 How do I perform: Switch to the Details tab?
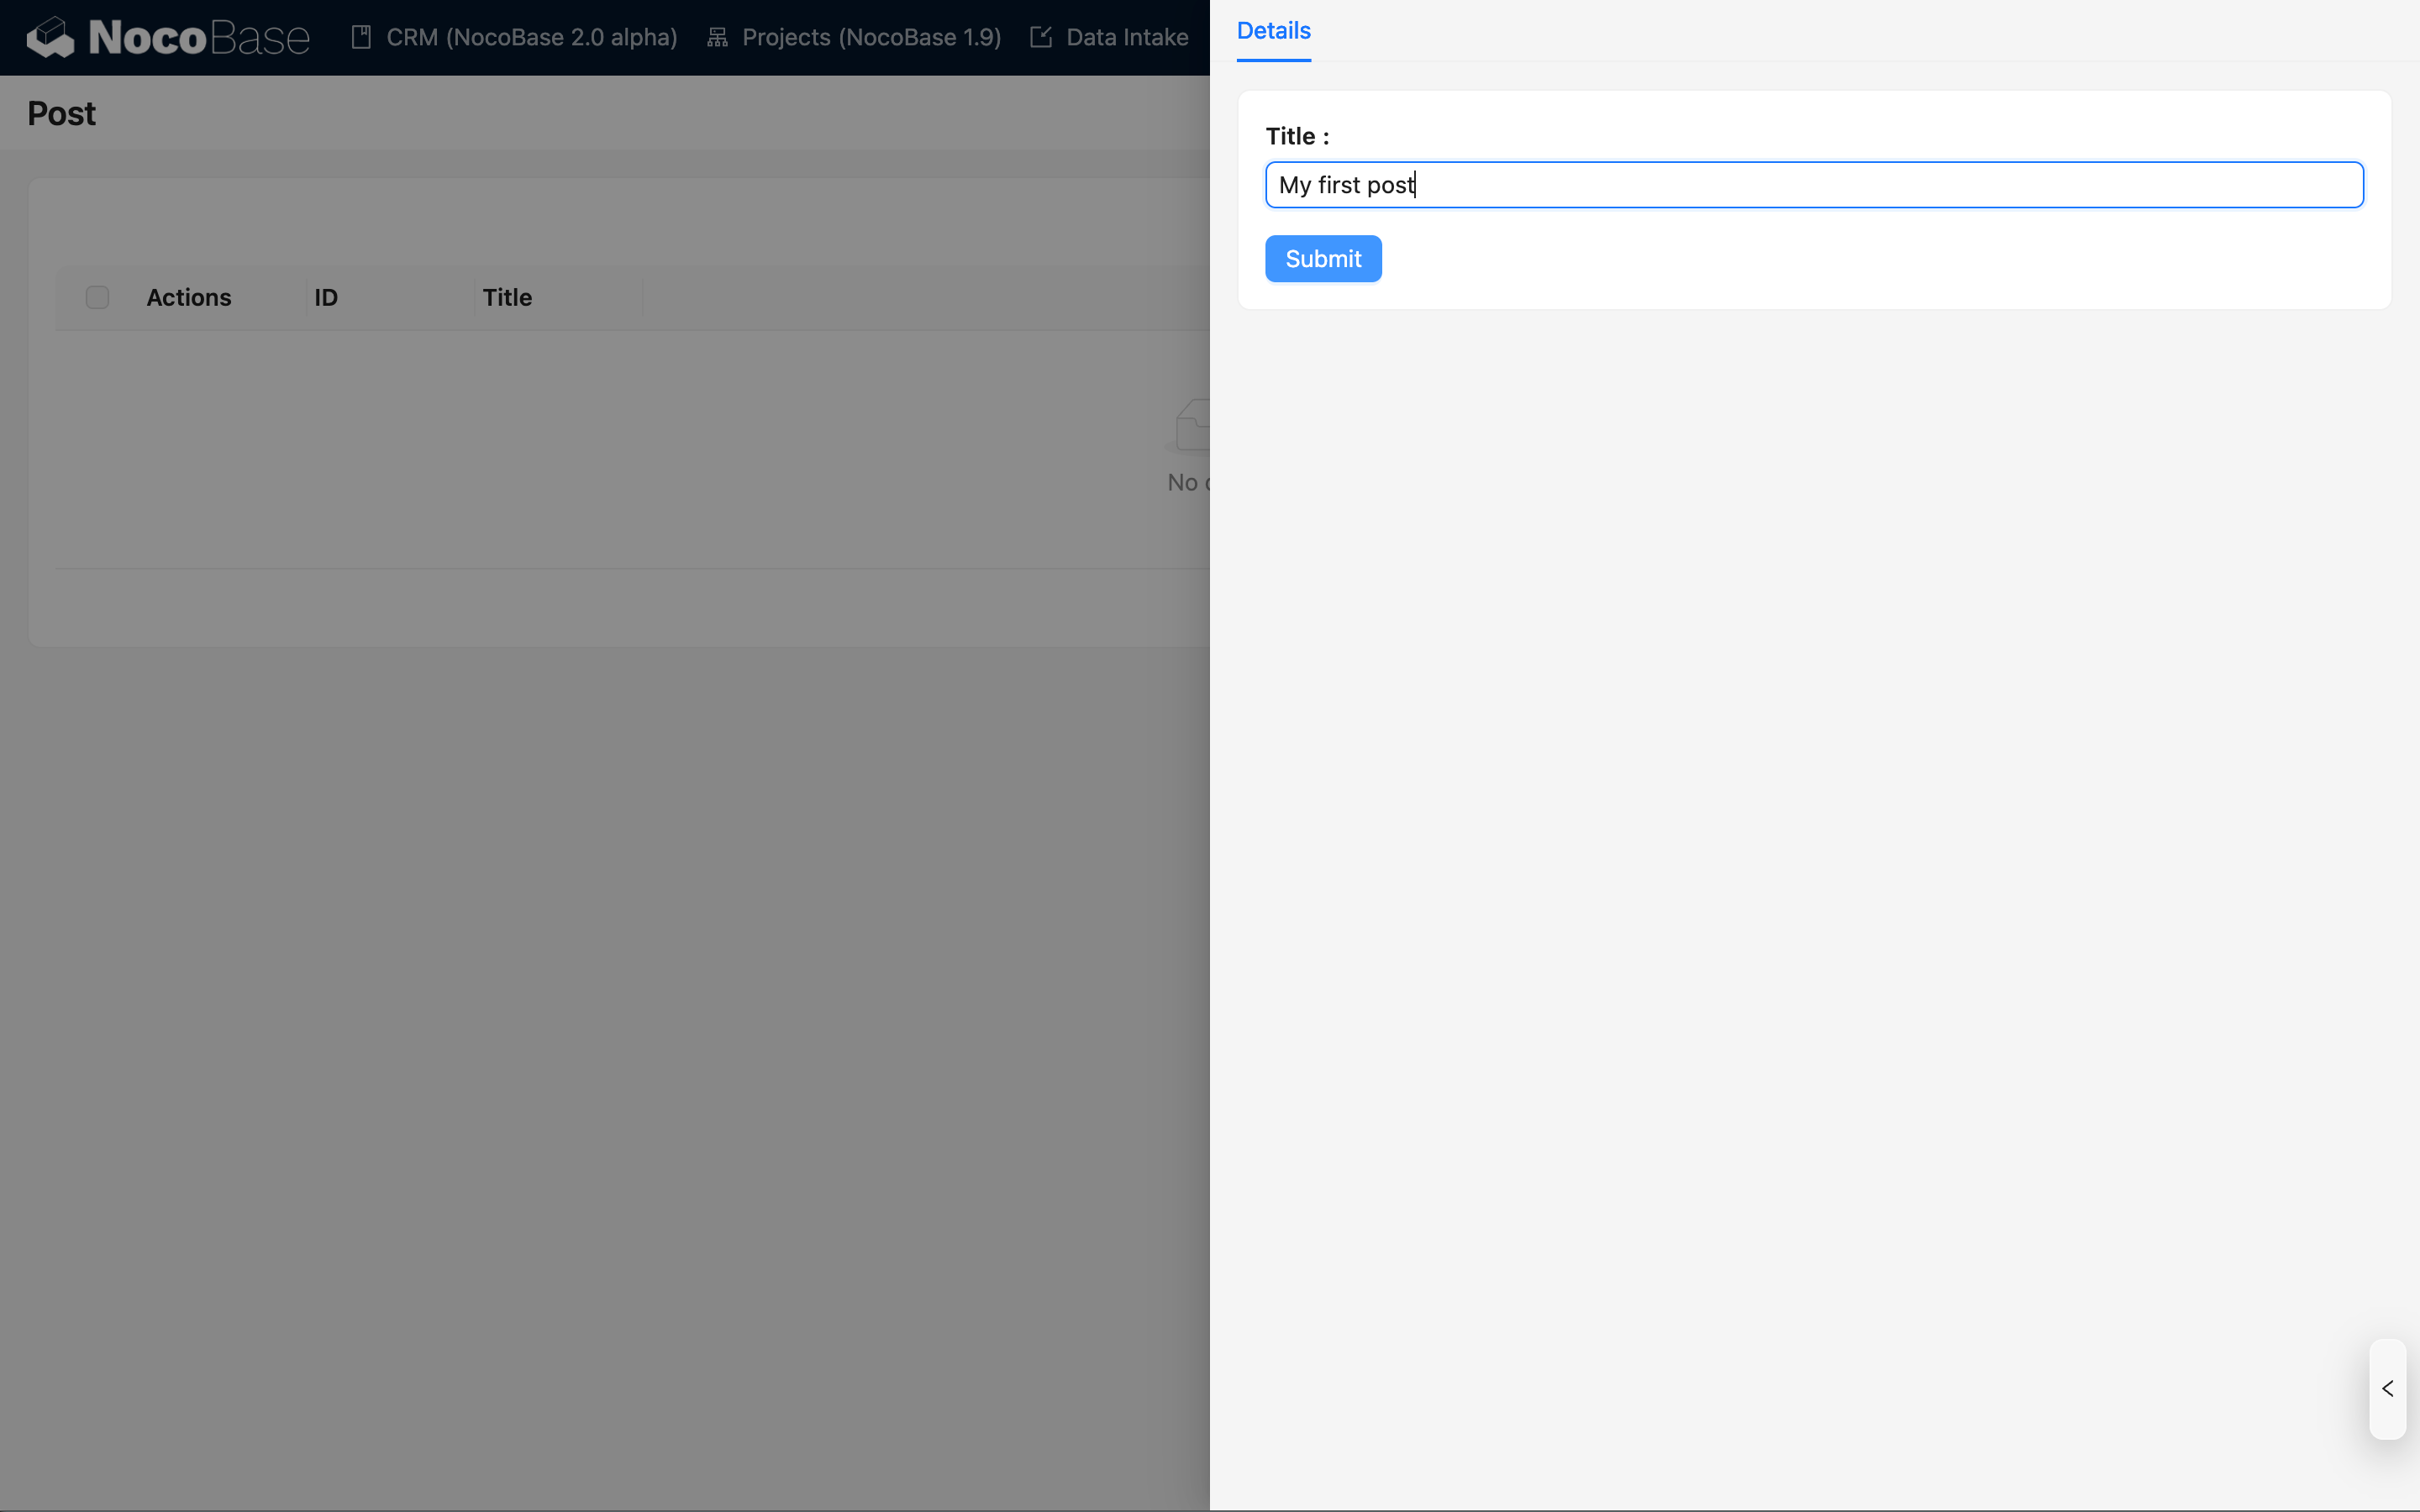tap(1272, 31)
